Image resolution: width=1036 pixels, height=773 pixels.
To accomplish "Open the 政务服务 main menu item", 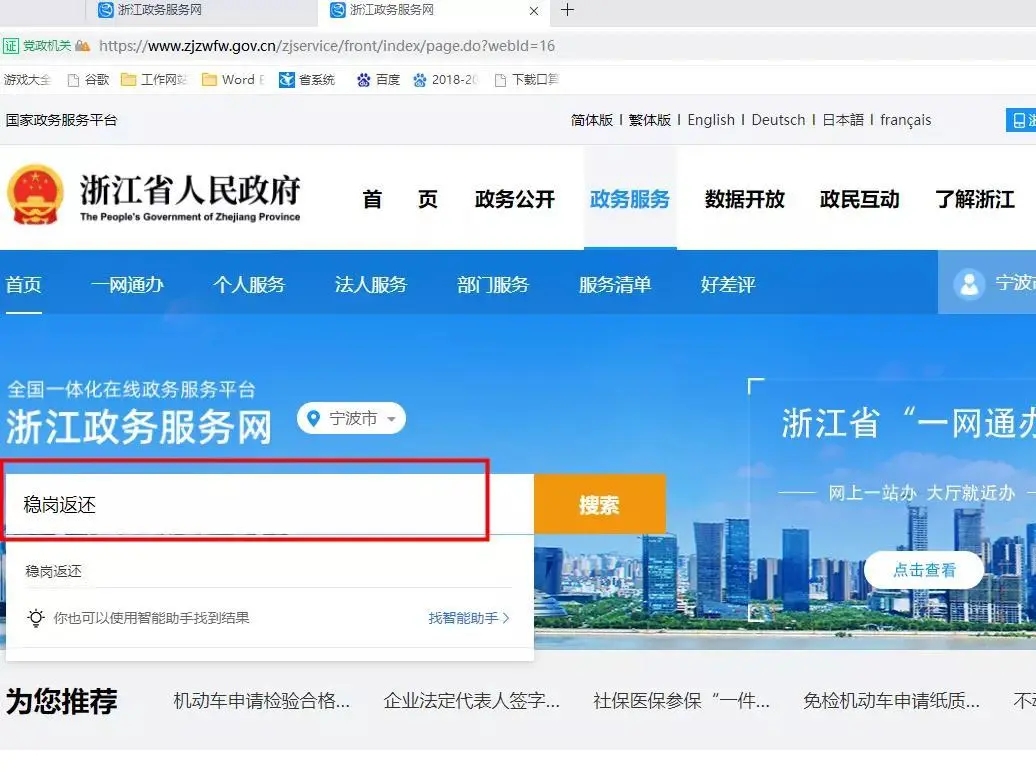I will tap(630, 199).
